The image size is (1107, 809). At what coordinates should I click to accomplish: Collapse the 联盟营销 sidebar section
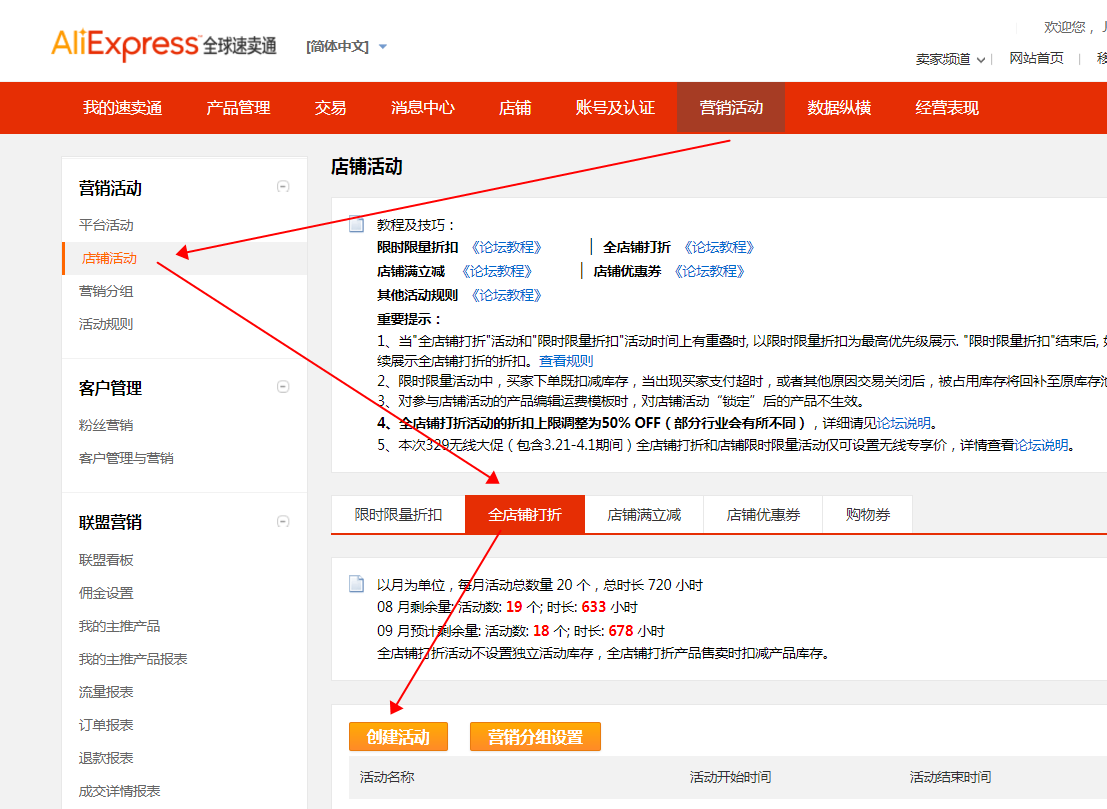pos(283,522)
